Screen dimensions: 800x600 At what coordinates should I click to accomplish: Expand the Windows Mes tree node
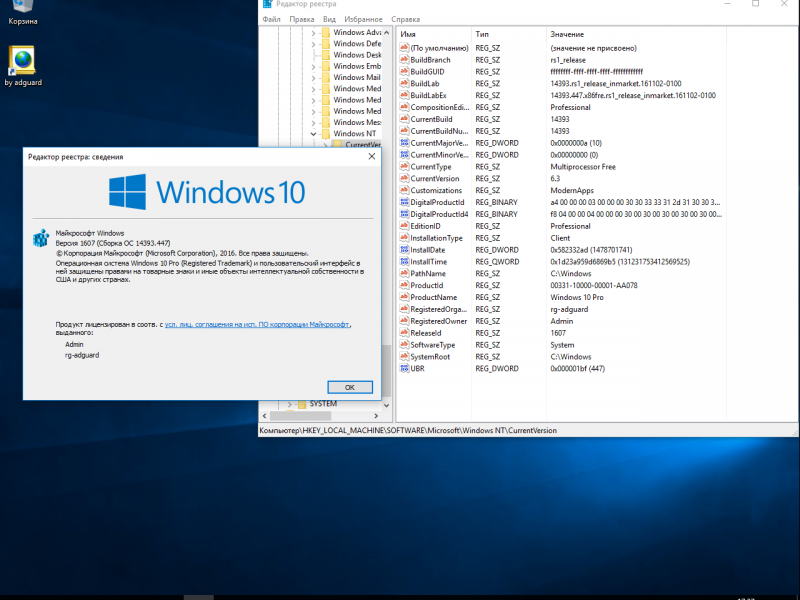pyautogui.click(x=313, y=122)
